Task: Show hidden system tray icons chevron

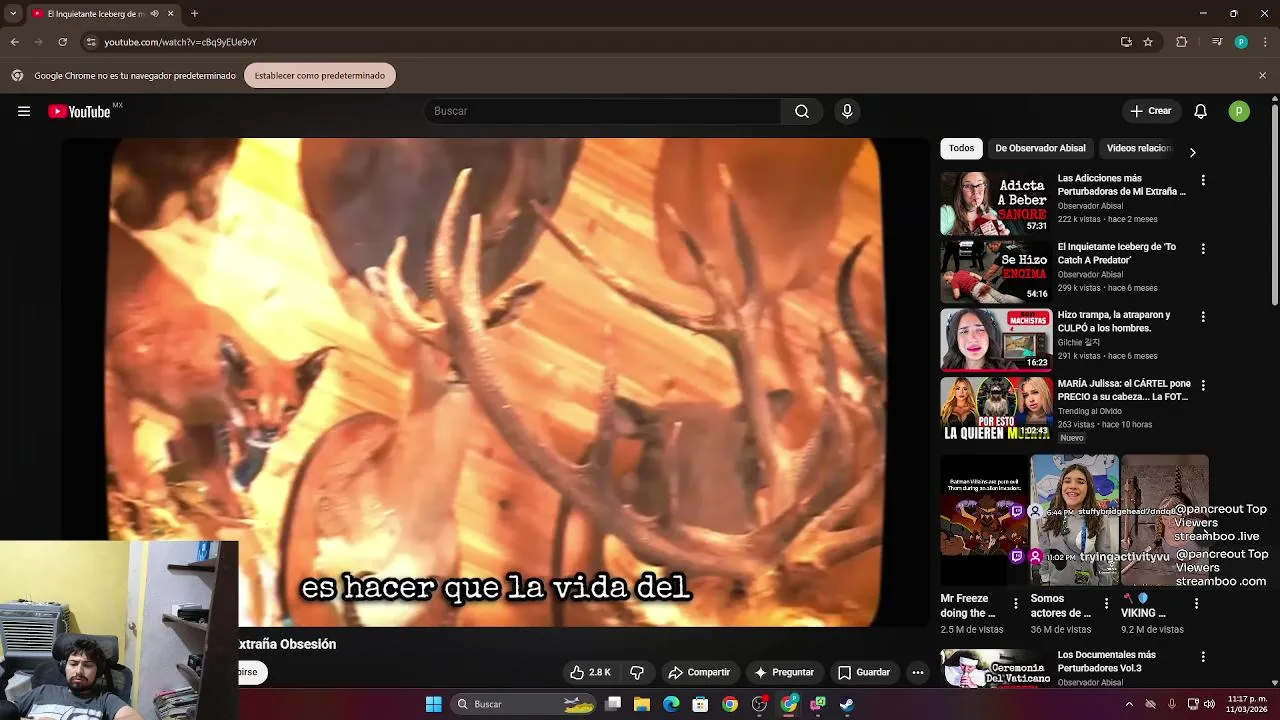Action: 1129,704
